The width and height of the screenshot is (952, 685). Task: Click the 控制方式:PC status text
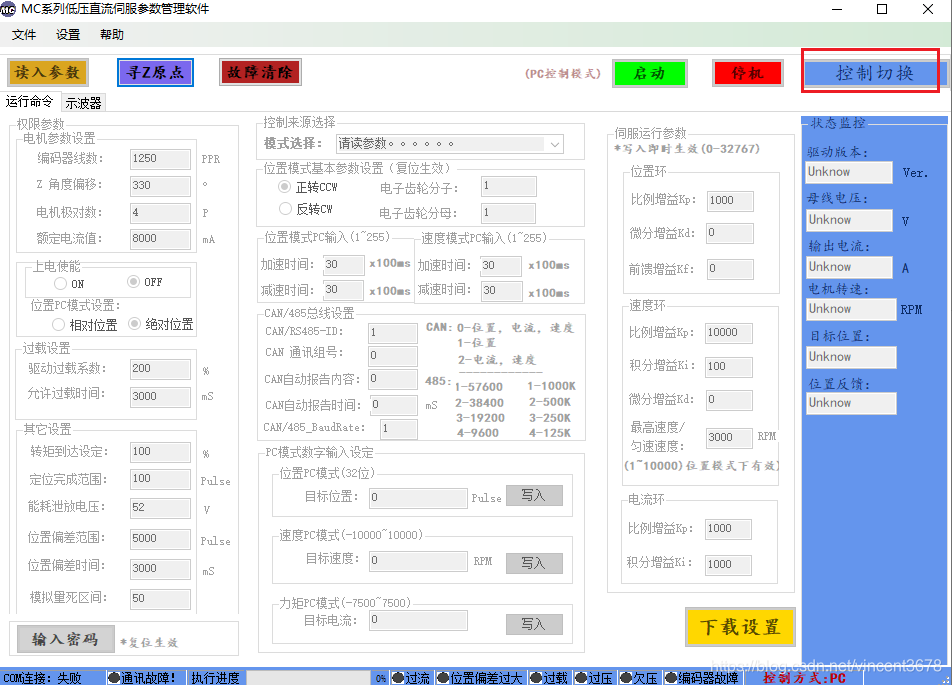point(804,678)
